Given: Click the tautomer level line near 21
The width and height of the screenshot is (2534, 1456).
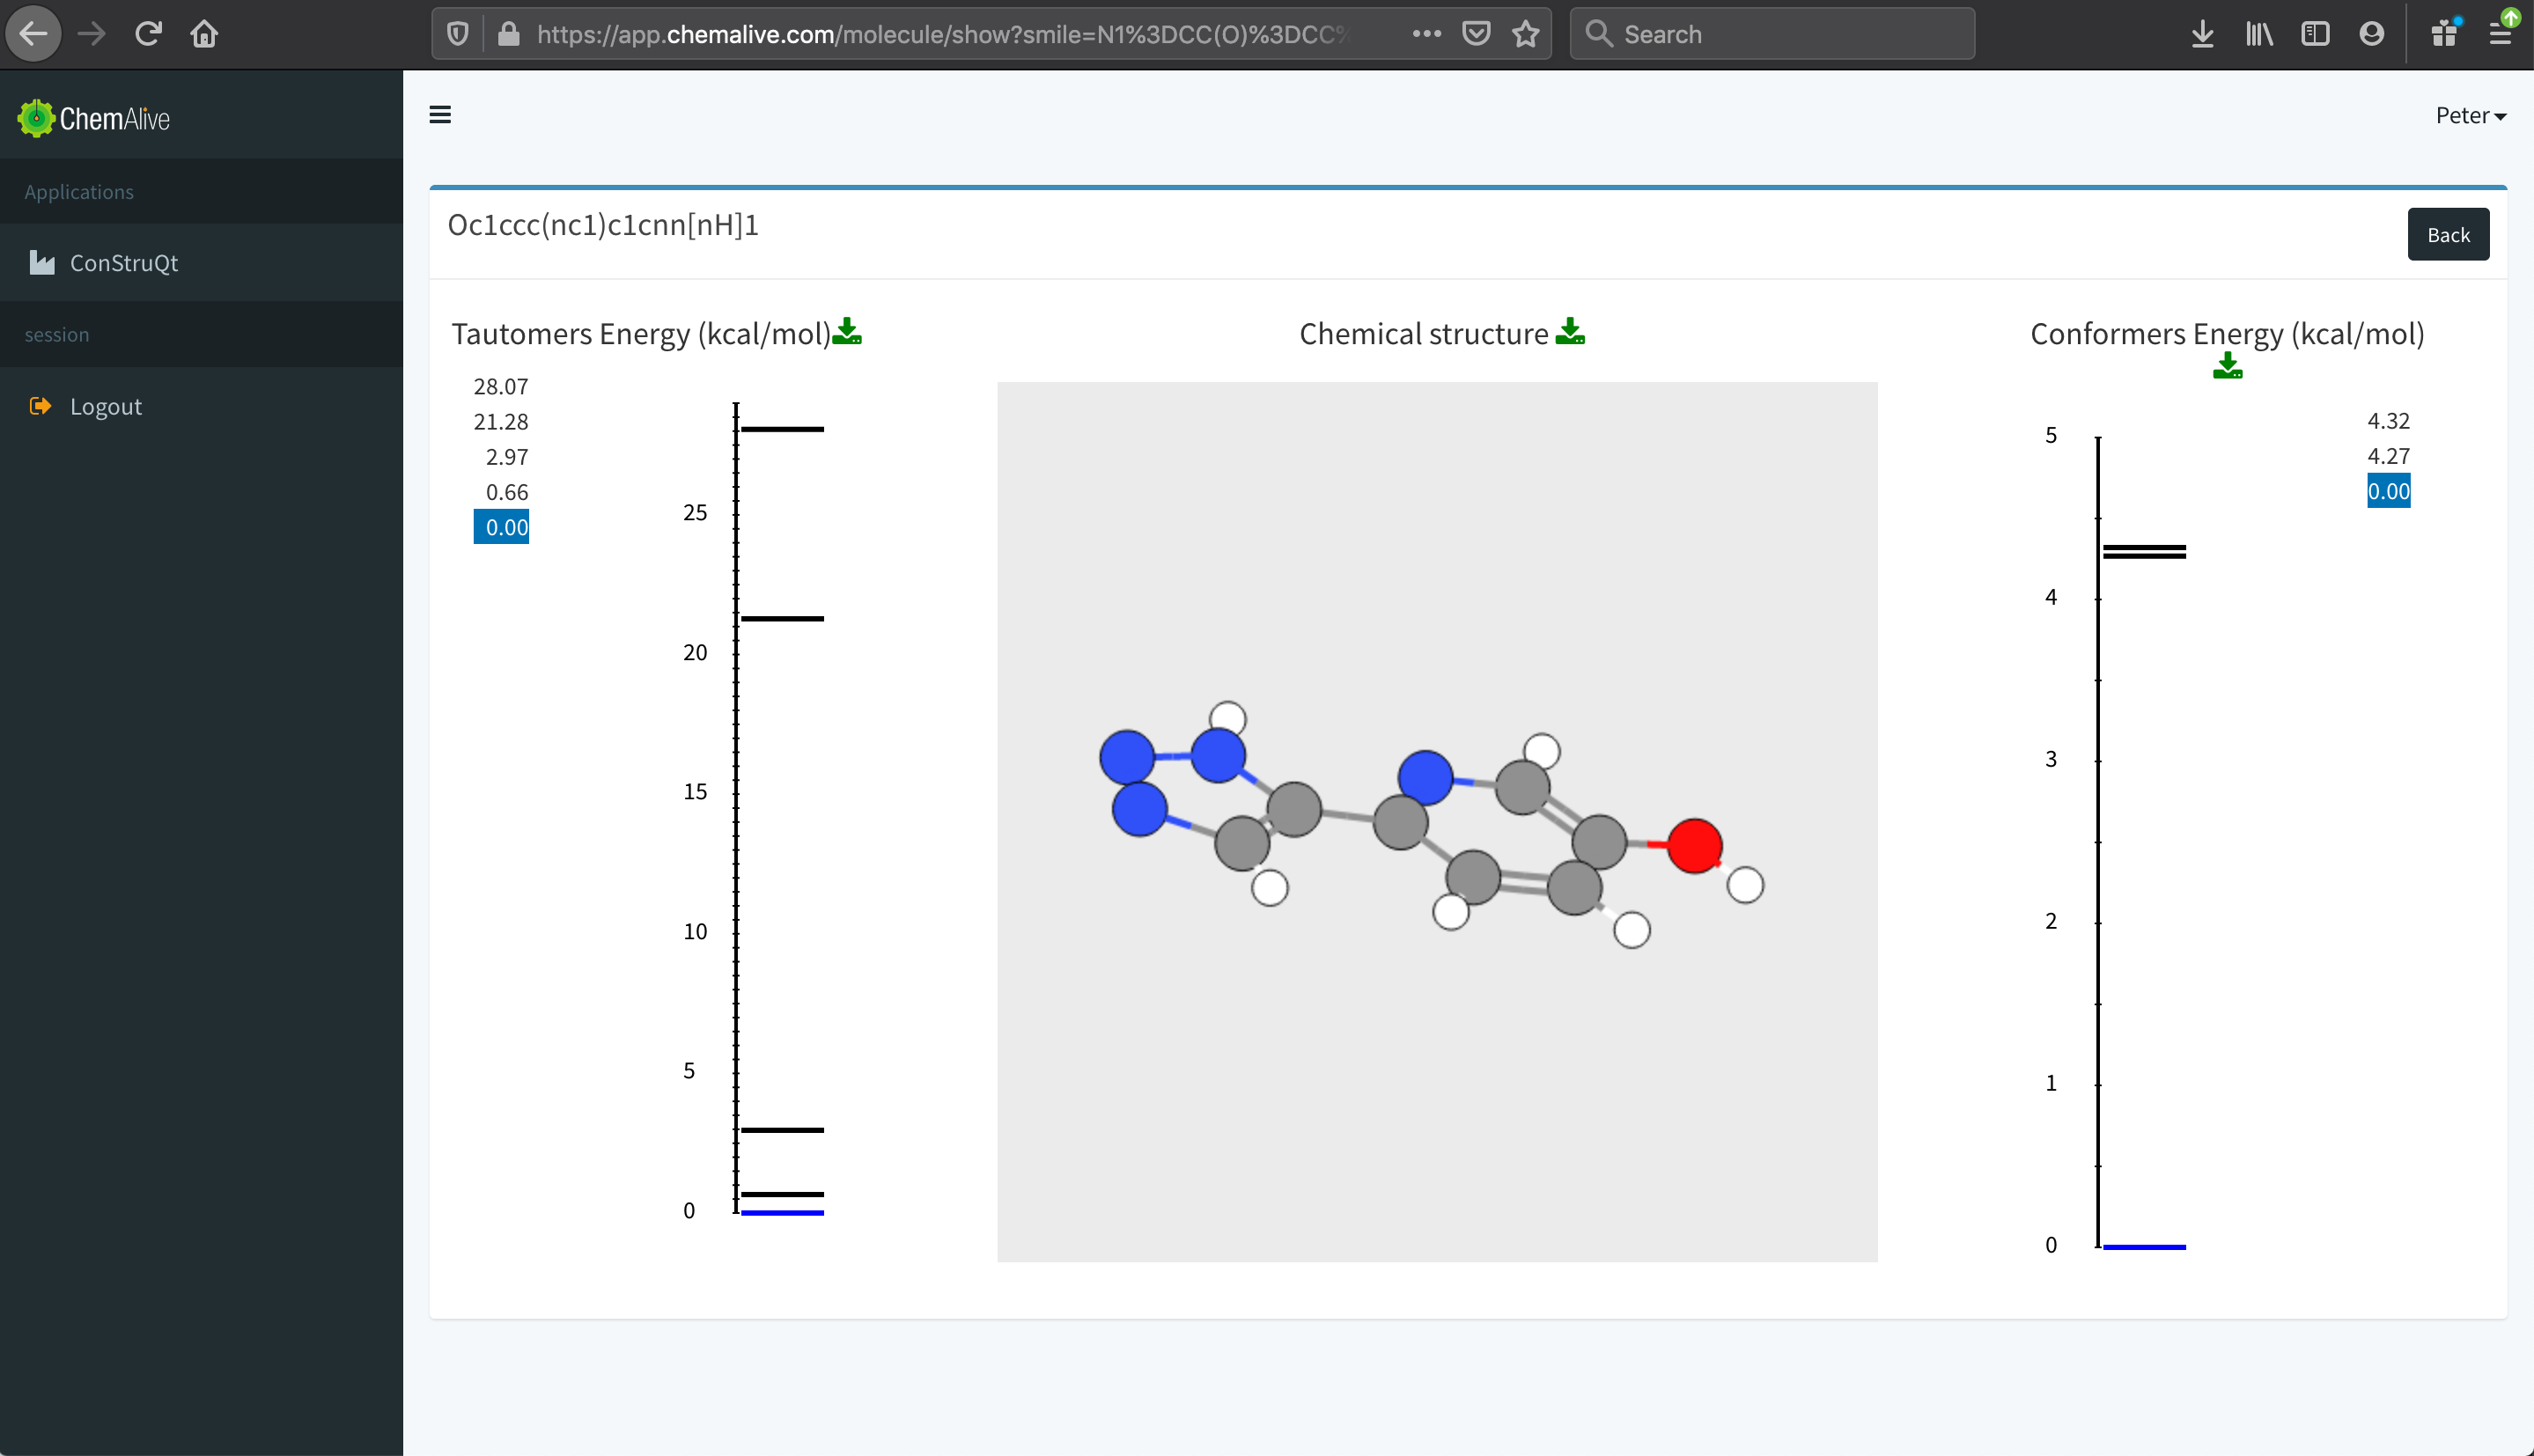Looking at the screenshot, I should [782, 619].
